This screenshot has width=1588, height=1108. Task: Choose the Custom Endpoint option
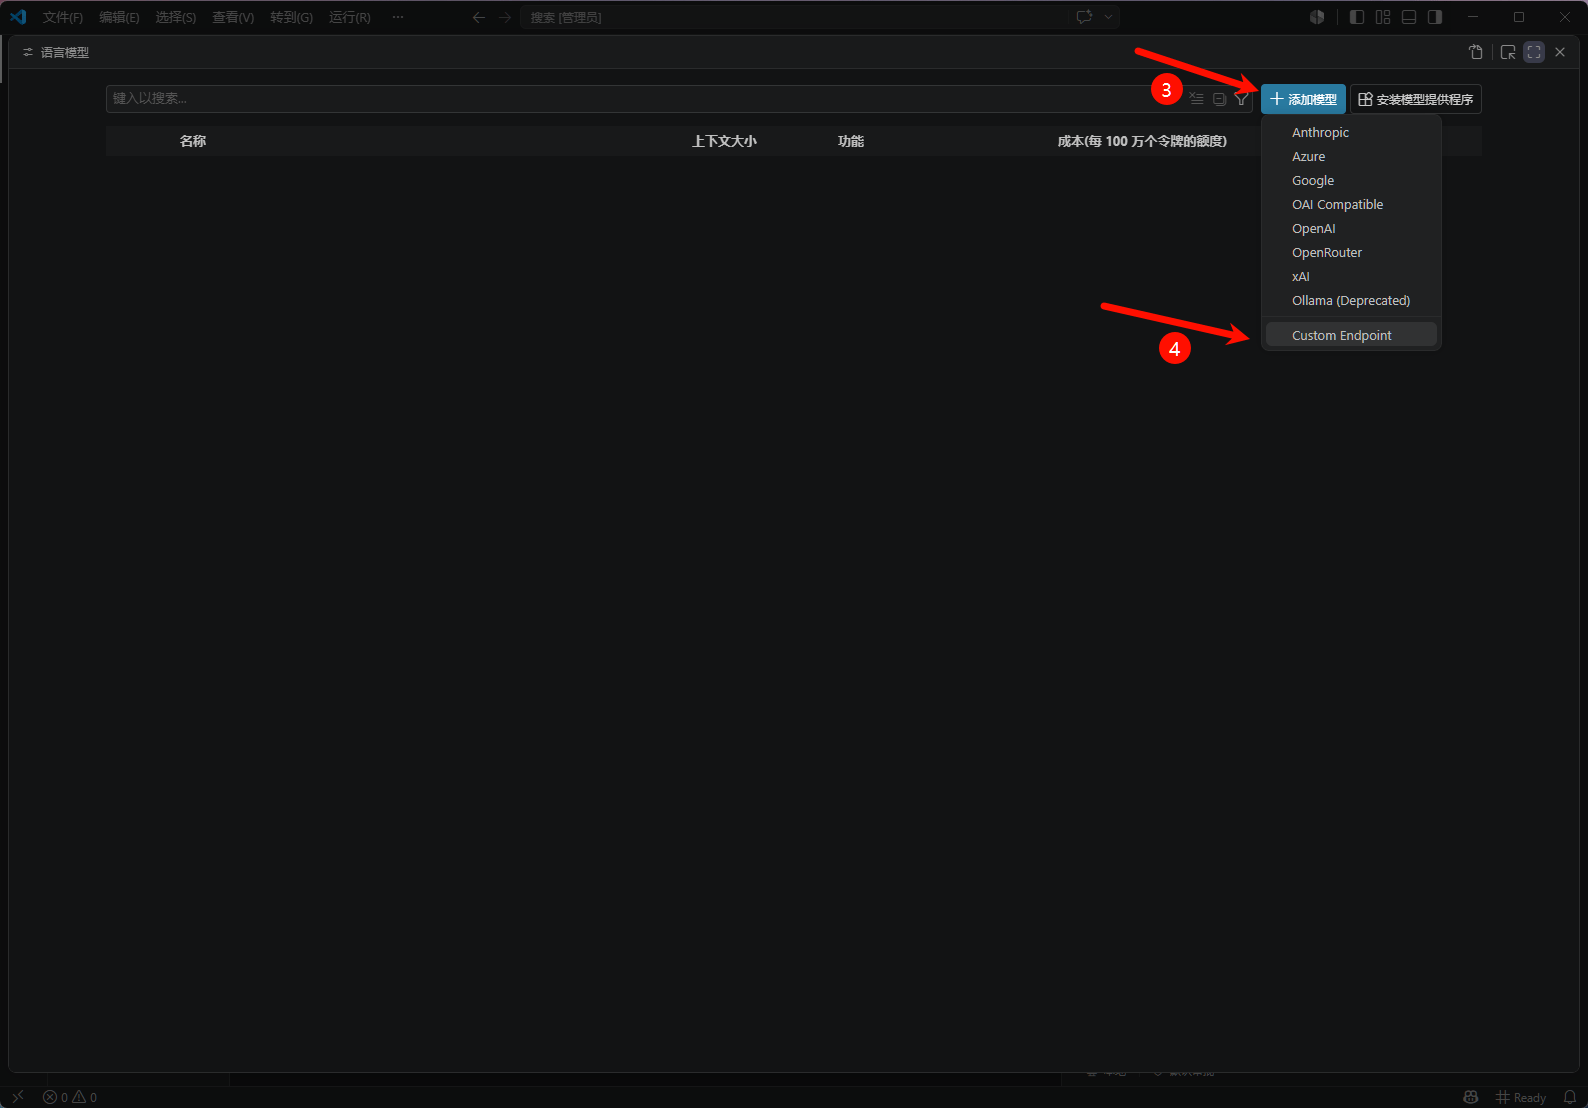point(1351,335)
